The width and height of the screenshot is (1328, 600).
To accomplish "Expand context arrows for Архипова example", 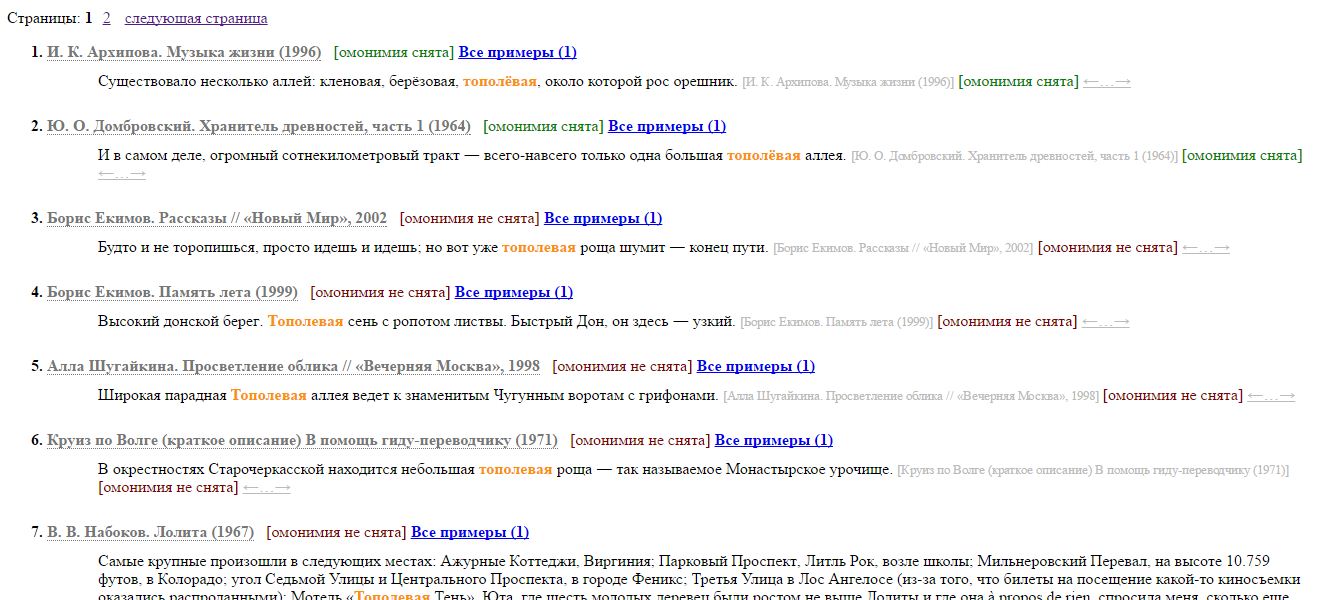I will [1106, 82].
